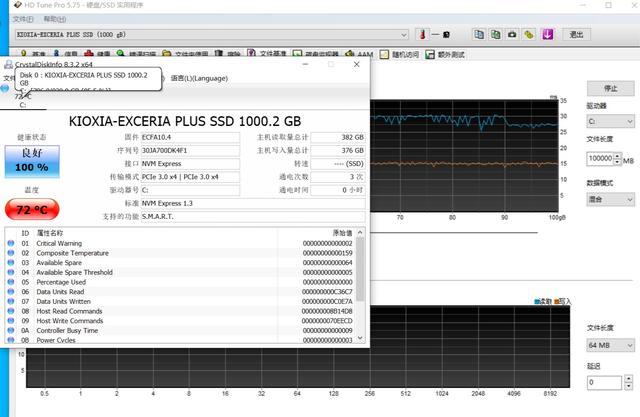The image size is (640, 417).
Task: Click the thermometer temperature icon in toolbar
Action: coord(423,34)
